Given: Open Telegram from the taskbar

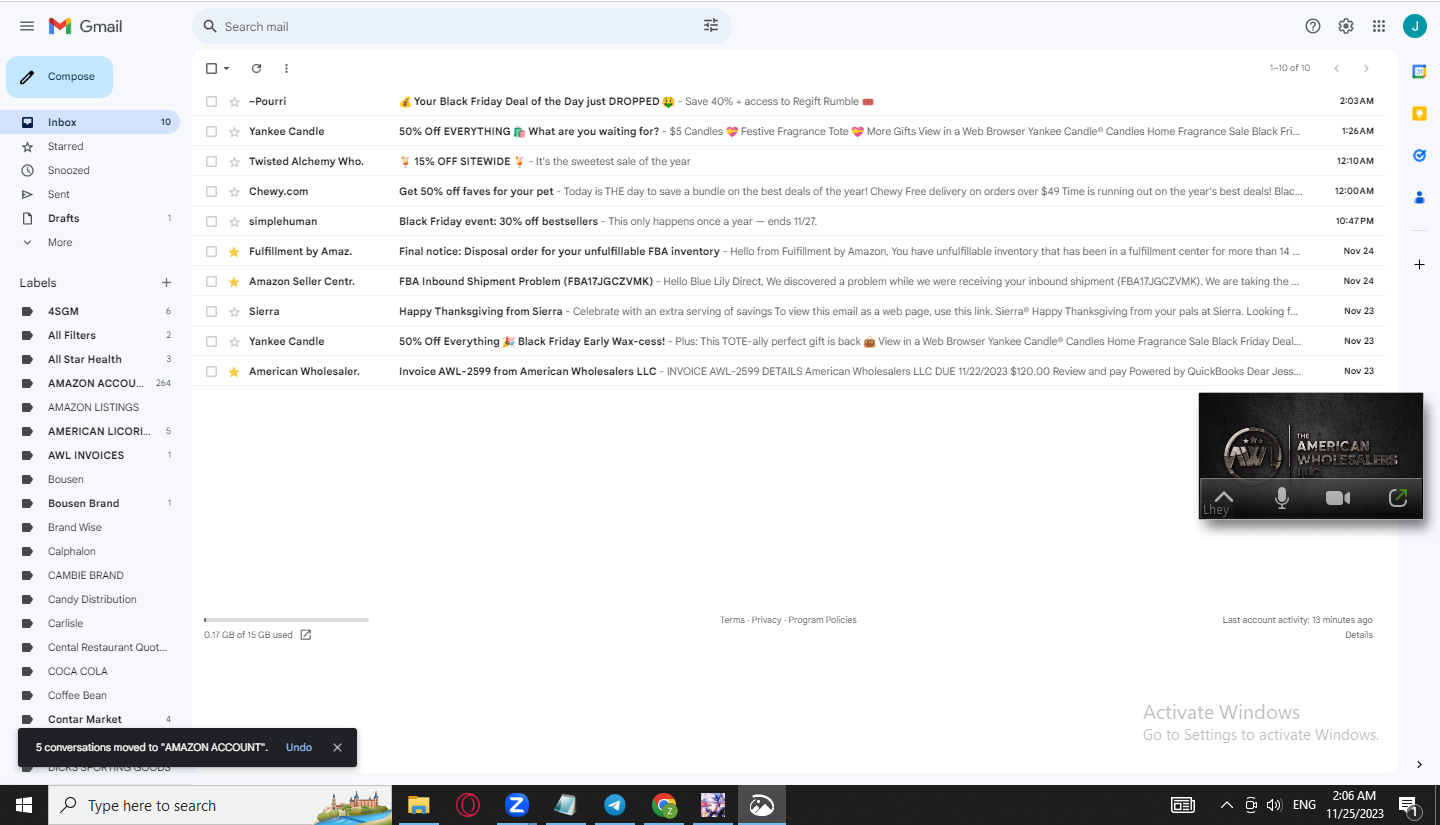Looking at the screenshot, I should [614, 805].
